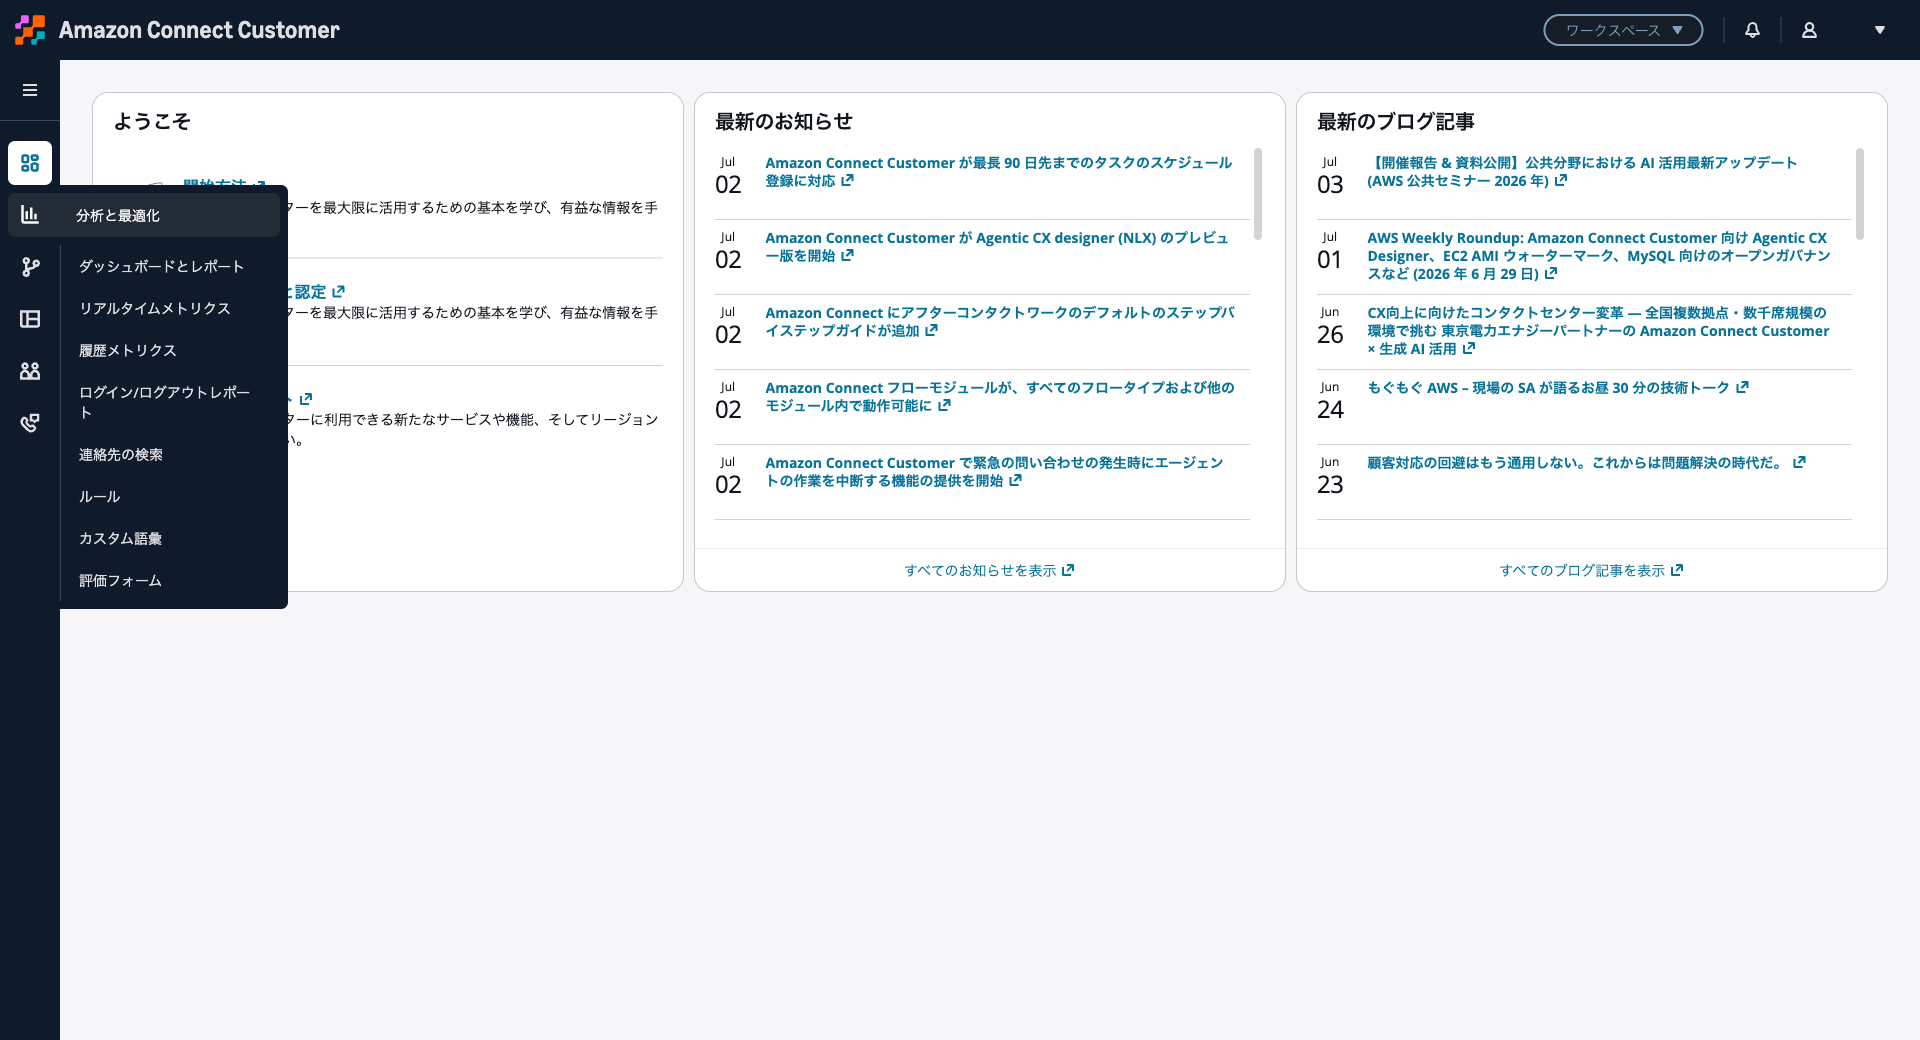The image size is (1920, 1040).
Task: Open the 公共分野における AI 活用 blog post
Action: coord(1582,172)
